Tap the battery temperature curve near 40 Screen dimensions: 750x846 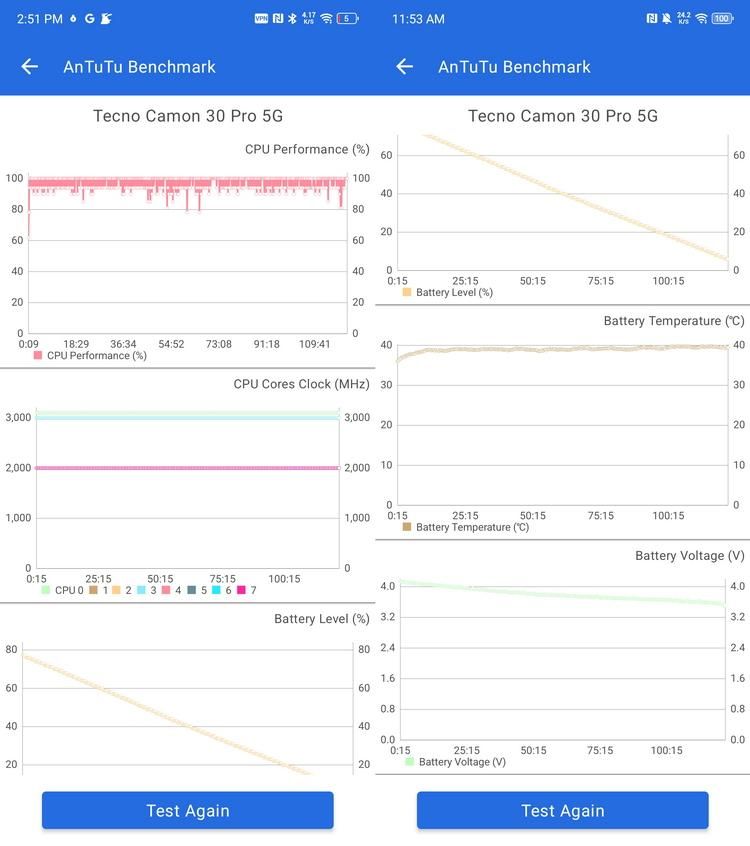[x=563, y=350]
